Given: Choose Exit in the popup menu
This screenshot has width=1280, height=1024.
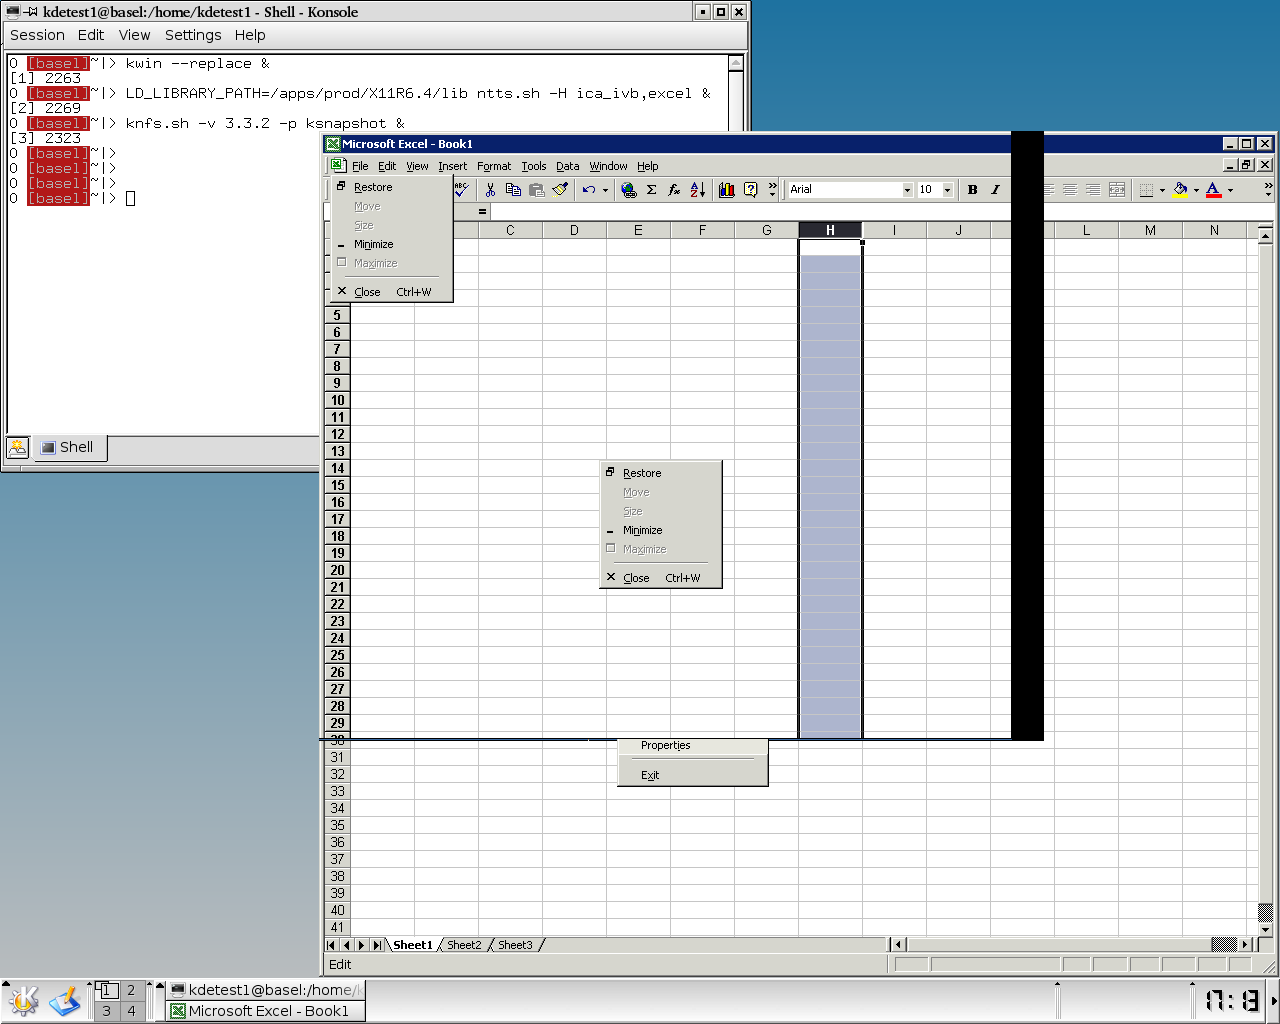Looking at the screenshot, I should point(693,775).
